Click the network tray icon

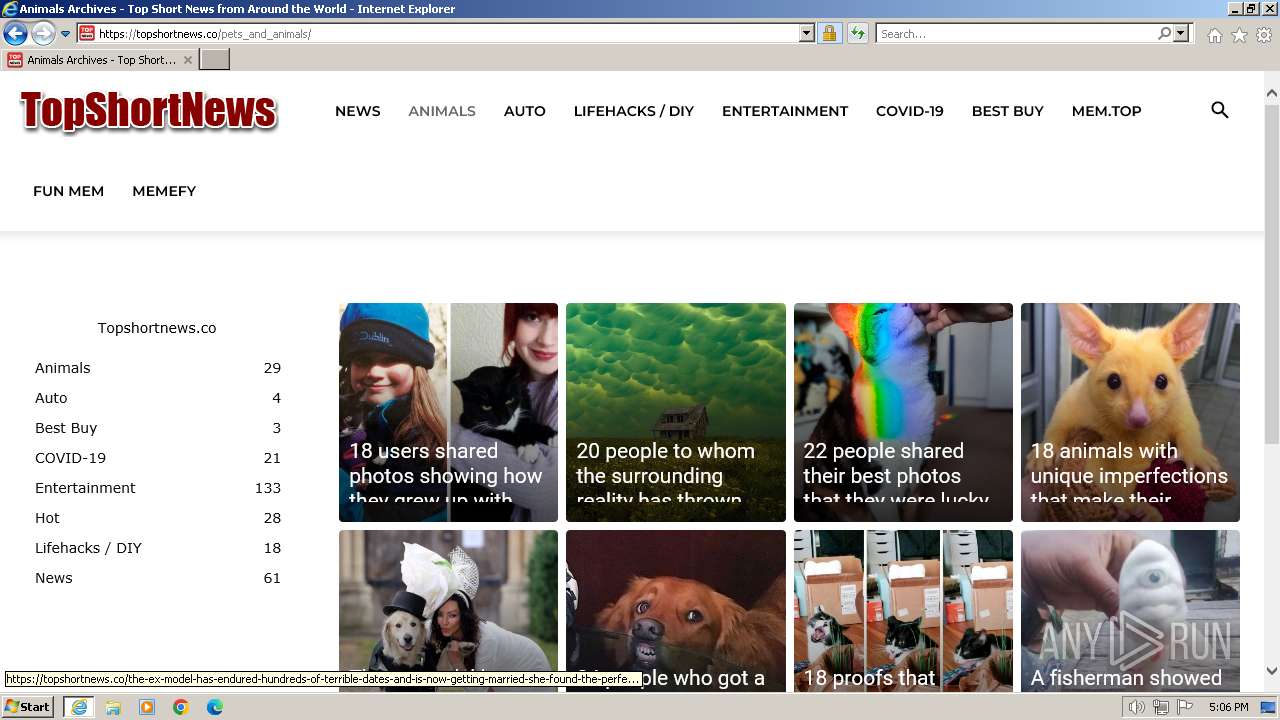coord(1160,707)
